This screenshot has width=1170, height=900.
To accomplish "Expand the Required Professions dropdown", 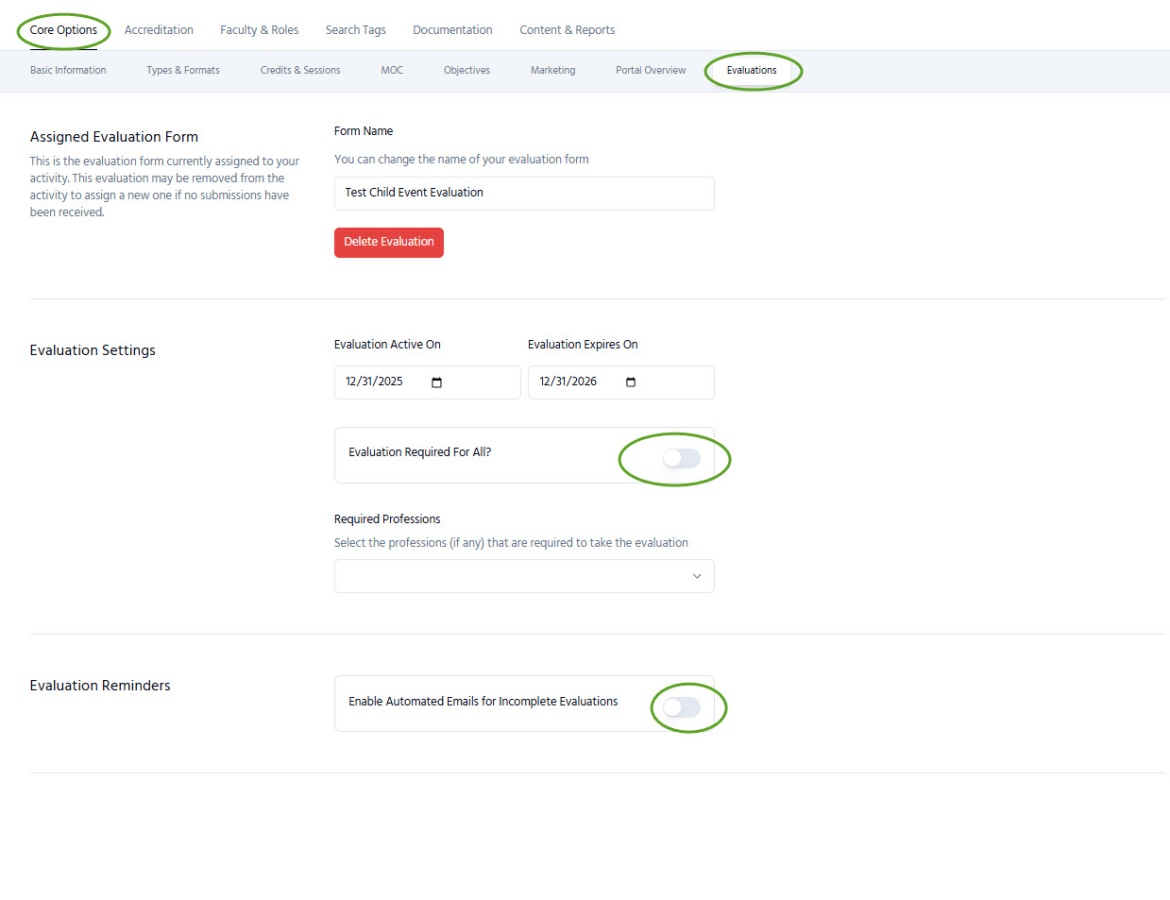I will coord(524,576).
